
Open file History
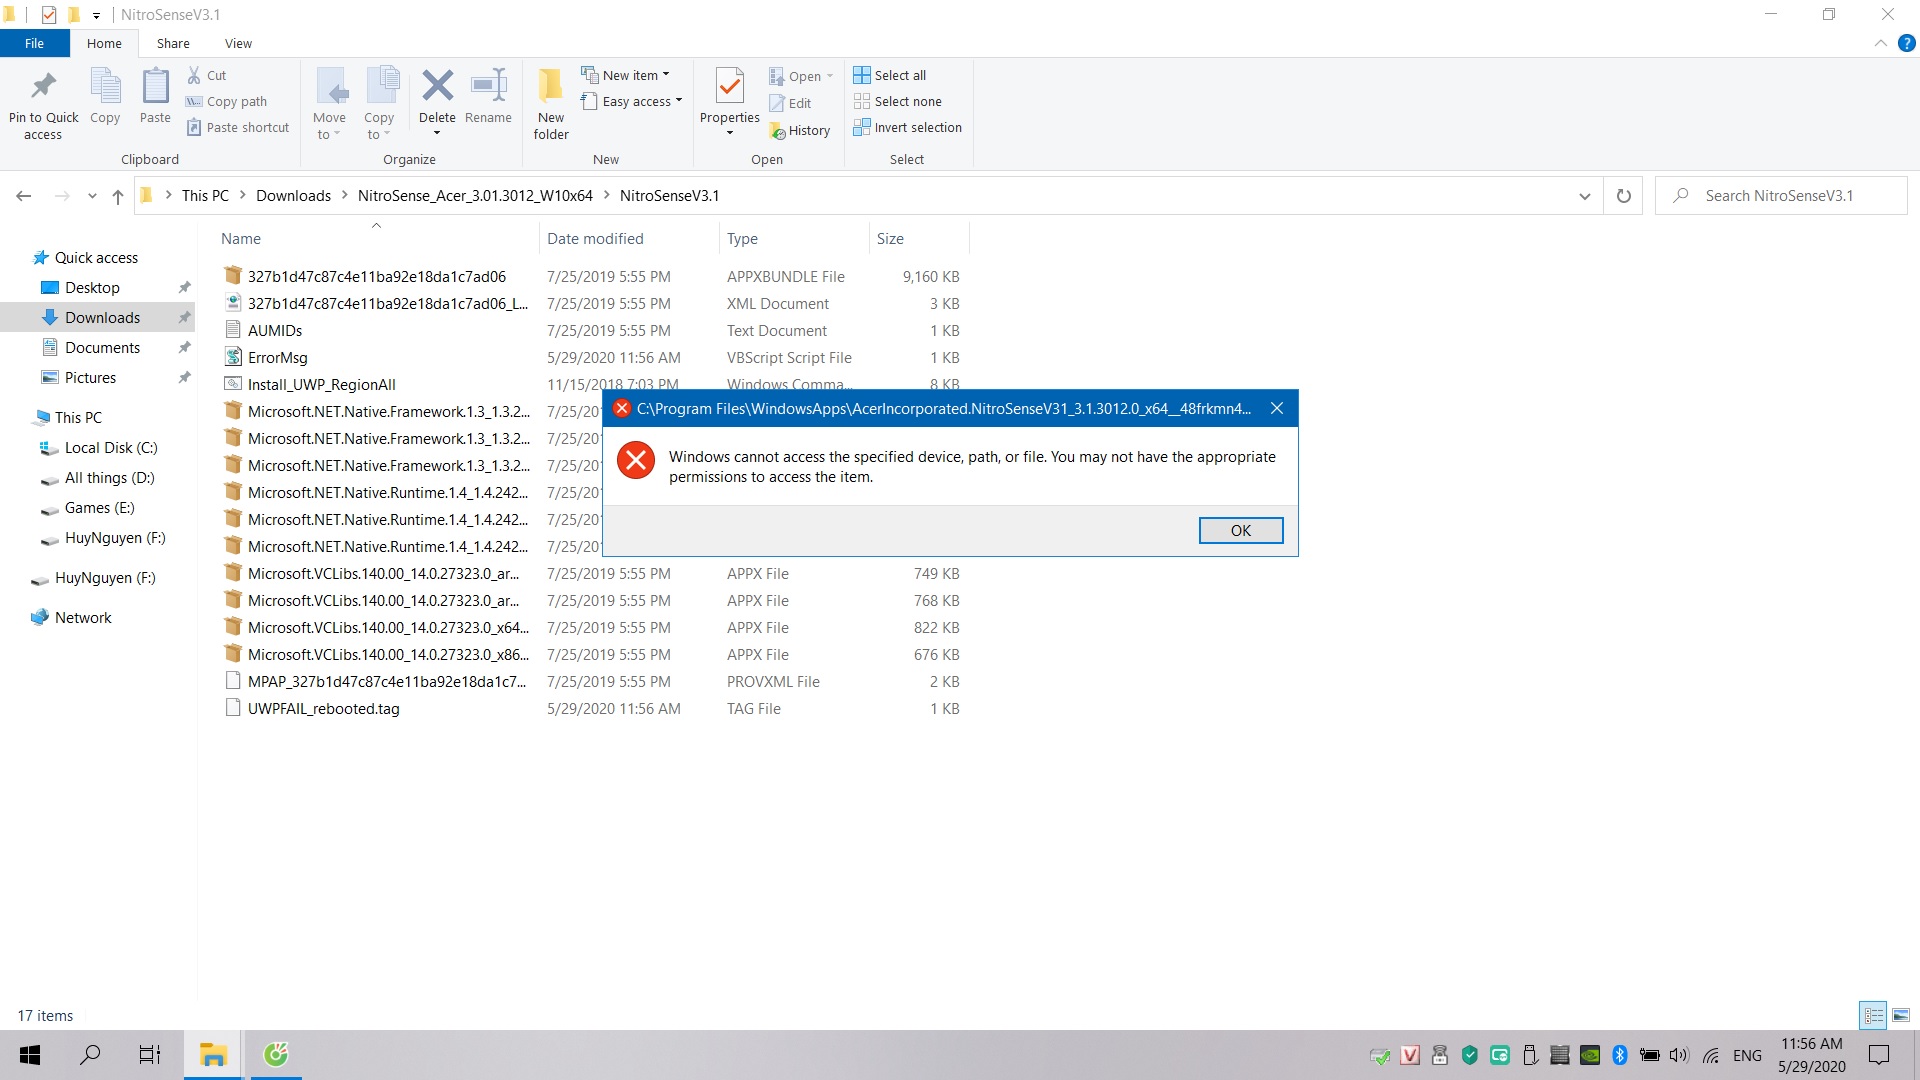[800, 130]
